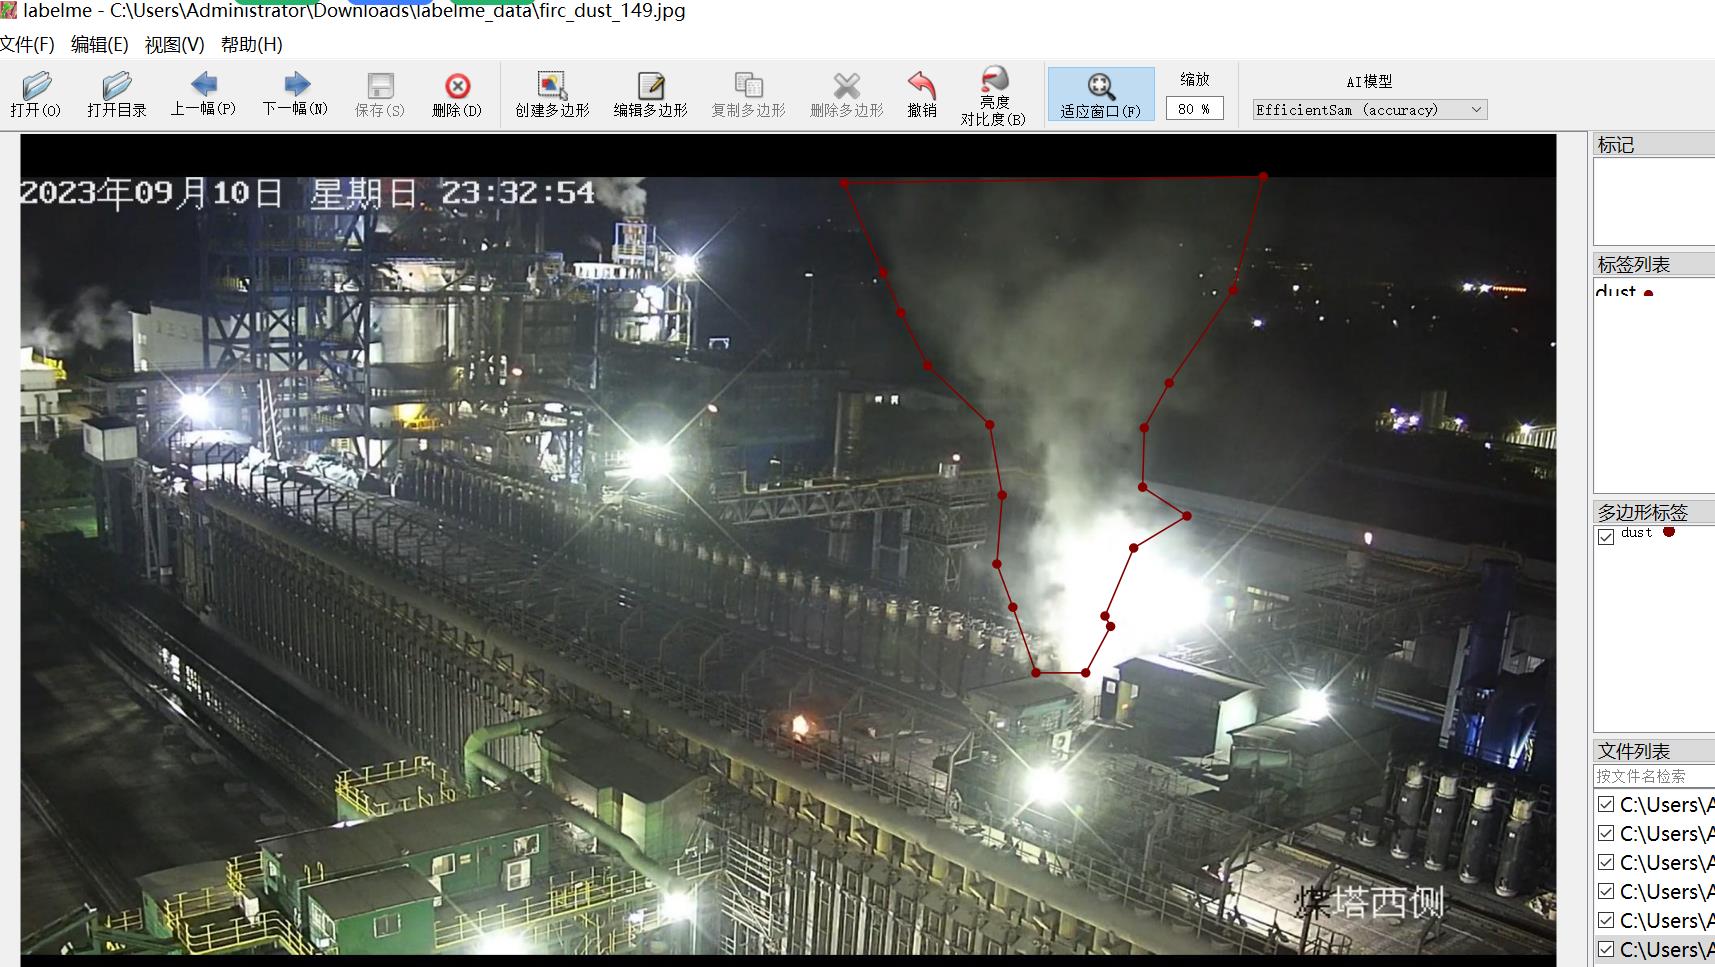Click the zoom percentage field
This screenshot has height=967, width=1715.
1194,109
